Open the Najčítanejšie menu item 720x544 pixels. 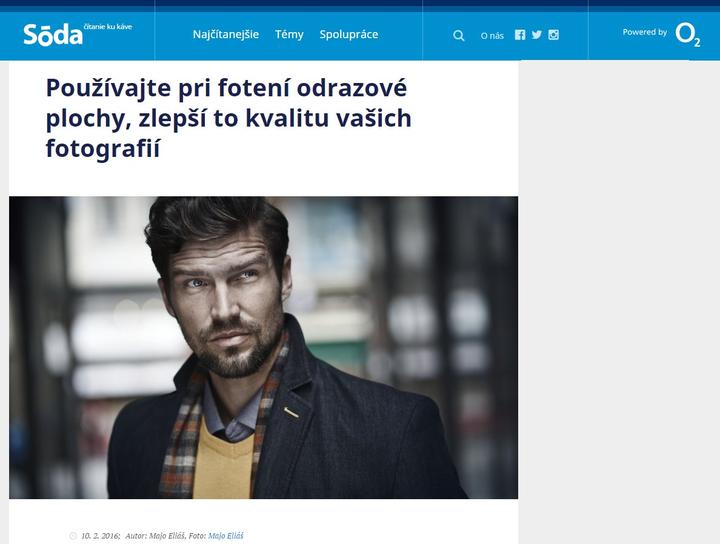tap(225, 34)
